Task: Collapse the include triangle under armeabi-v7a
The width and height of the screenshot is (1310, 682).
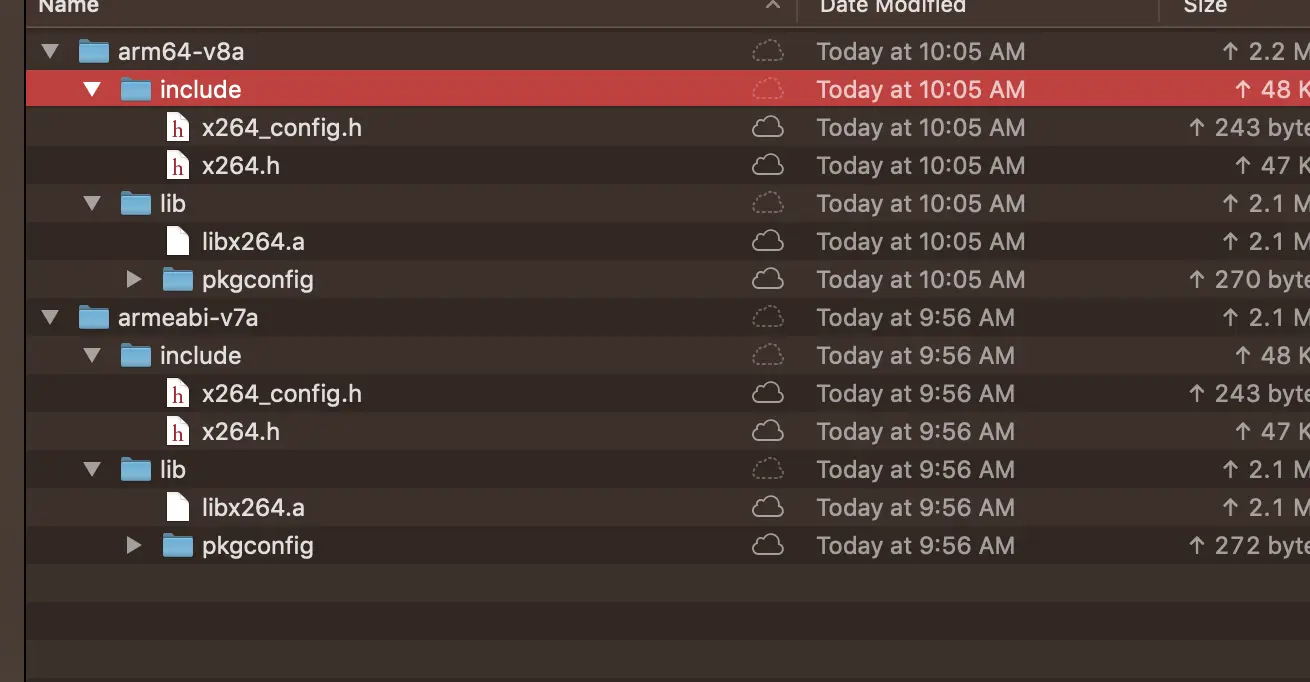Action: pos(93,356)
